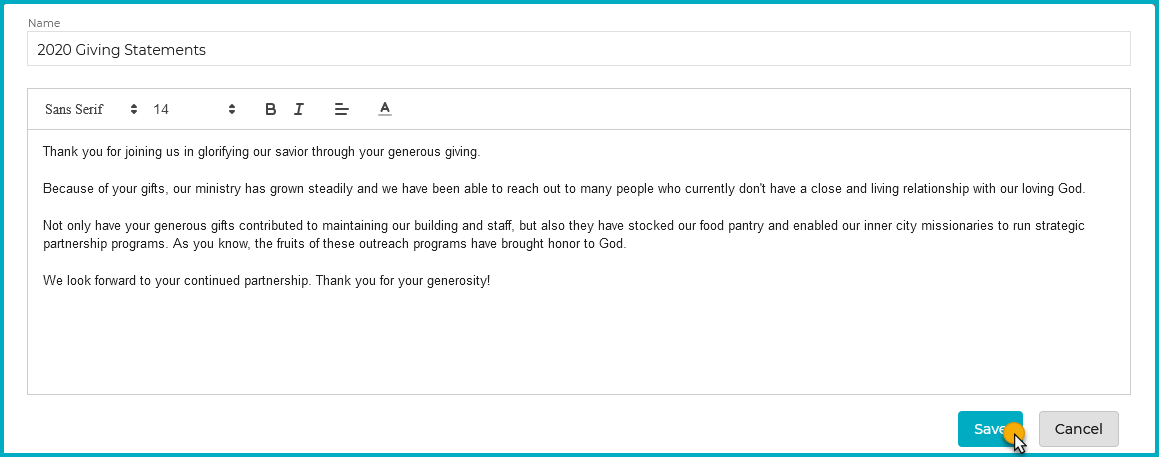Click the up-down arrows beside Sans Serif
Screen dimensions: 1159x457
pyautogui.click(x=134, y=109)
